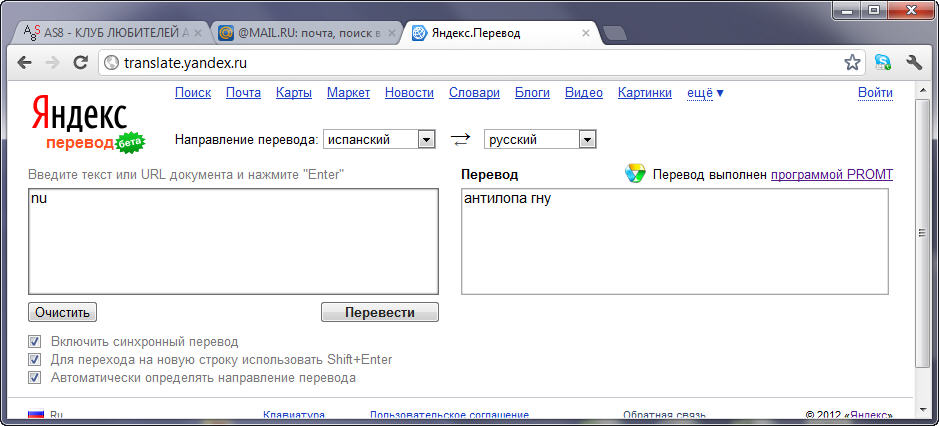Click the swap translation direction arrows icon
The height and width of the screenshot is (426, 939).
[460, 139]
